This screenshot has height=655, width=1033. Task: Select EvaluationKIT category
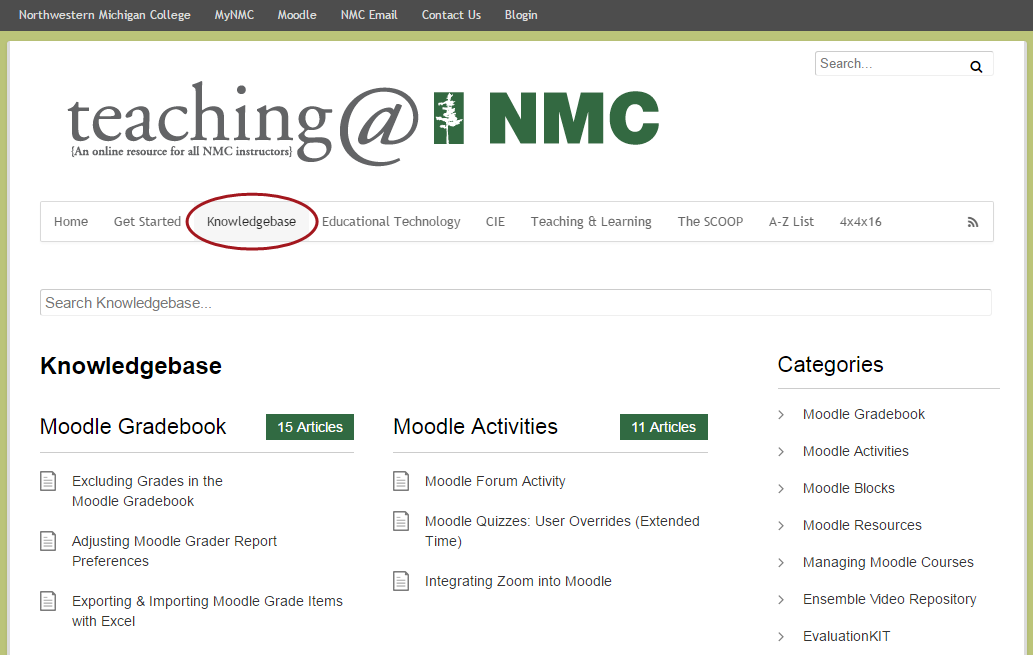coord(846,636)
